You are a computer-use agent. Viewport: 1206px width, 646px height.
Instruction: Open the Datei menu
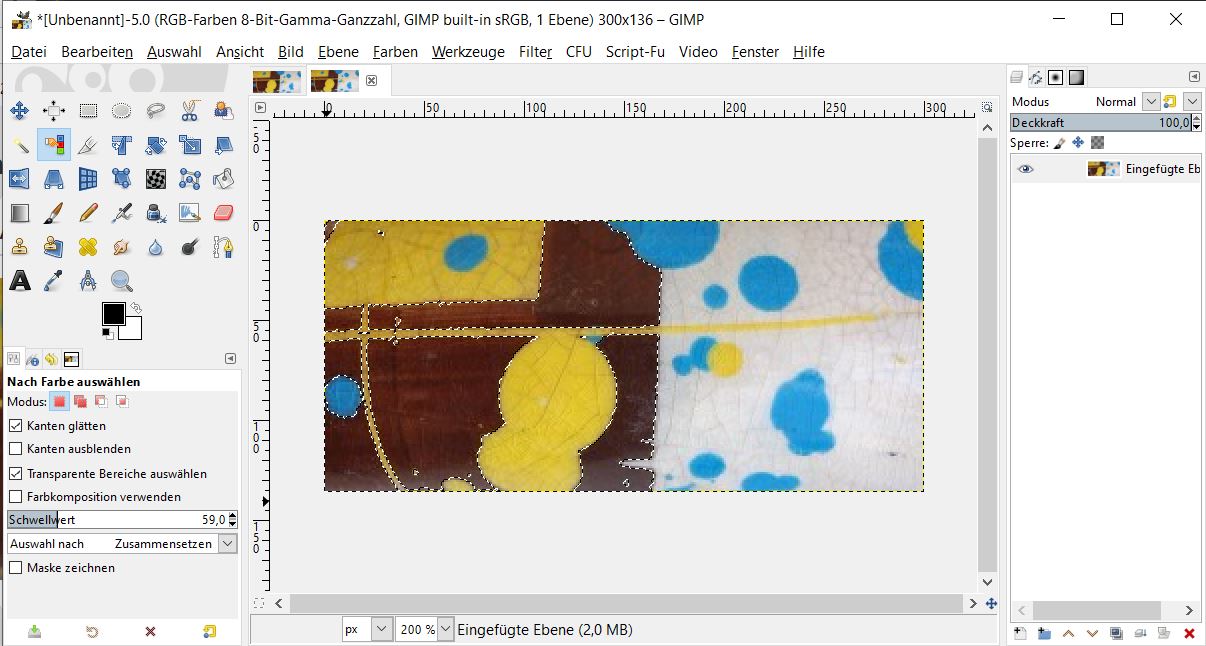click(x=29, y=52)
